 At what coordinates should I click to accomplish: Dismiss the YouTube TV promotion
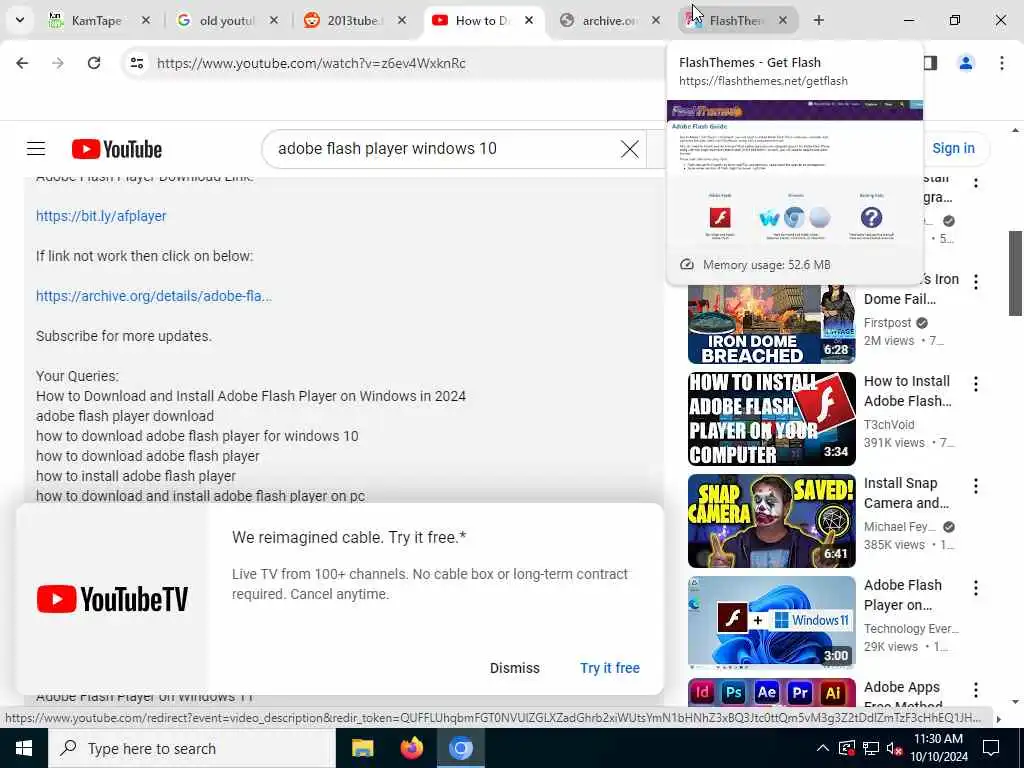click(515, 668)
